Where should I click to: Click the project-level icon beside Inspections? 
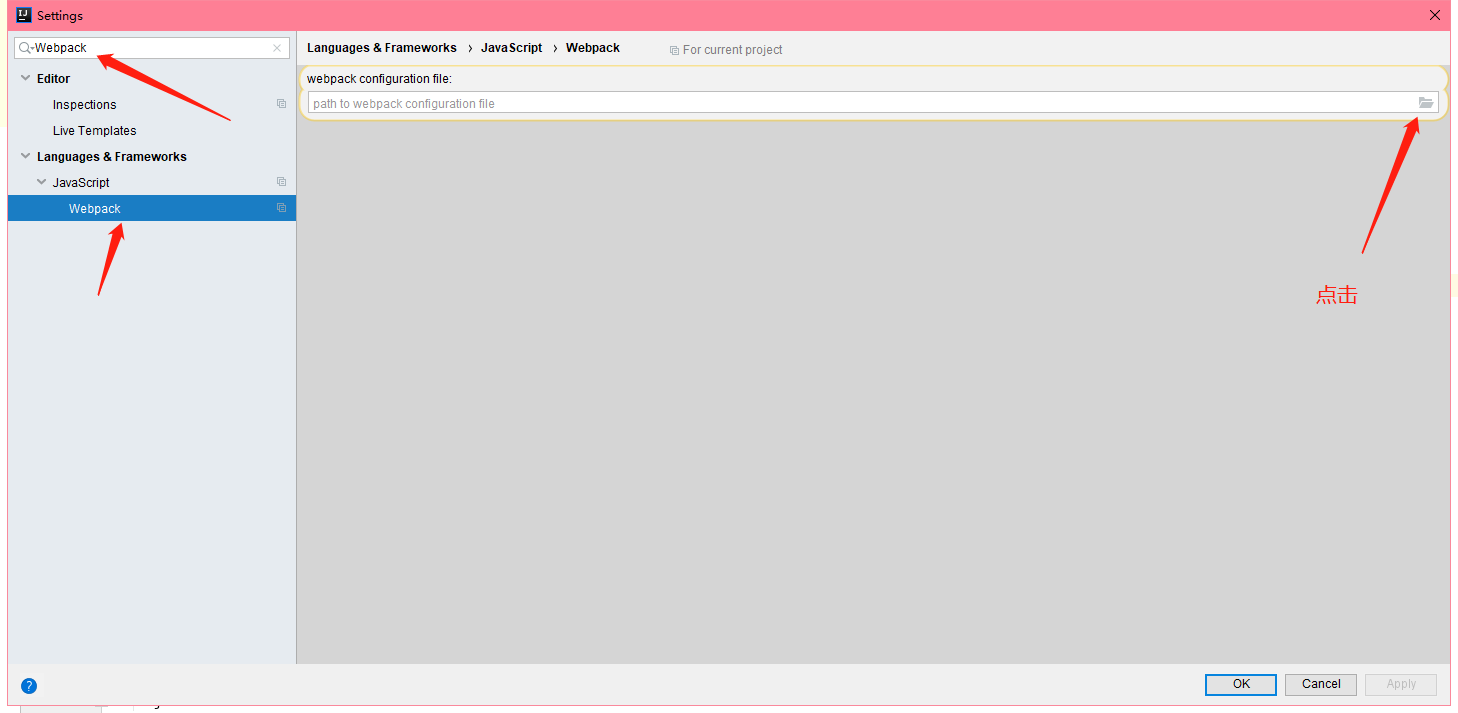point(281,104)
